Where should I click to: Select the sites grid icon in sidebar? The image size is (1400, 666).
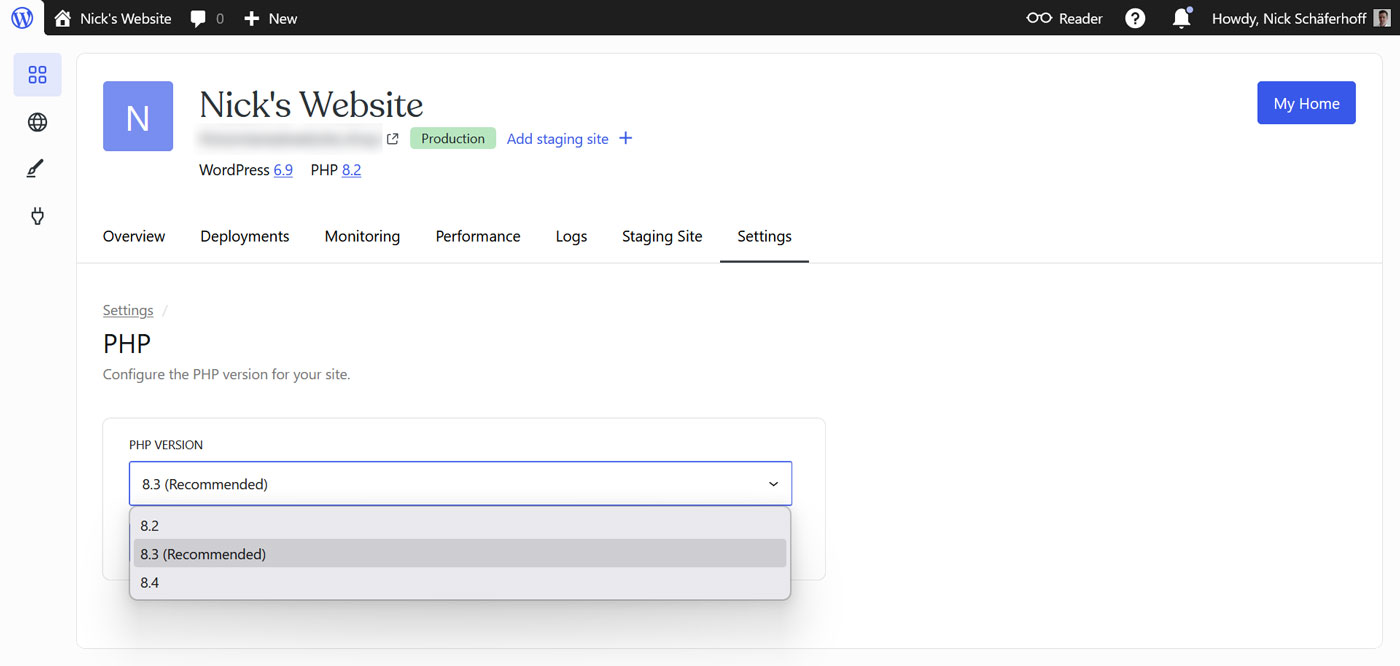click(x=37, y=74)
